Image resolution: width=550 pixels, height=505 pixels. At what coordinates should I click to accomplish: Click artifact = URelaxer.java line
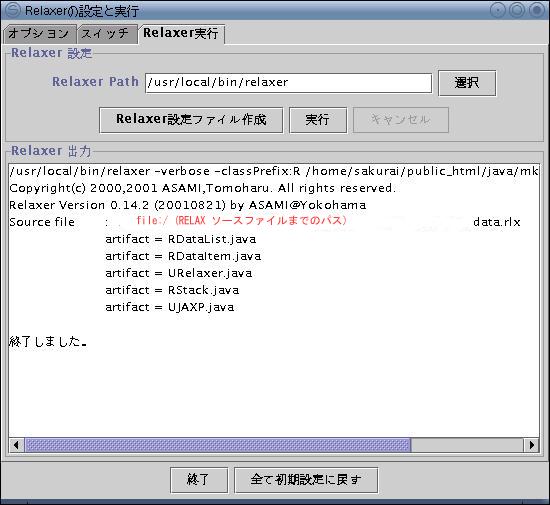click(179, 273)
